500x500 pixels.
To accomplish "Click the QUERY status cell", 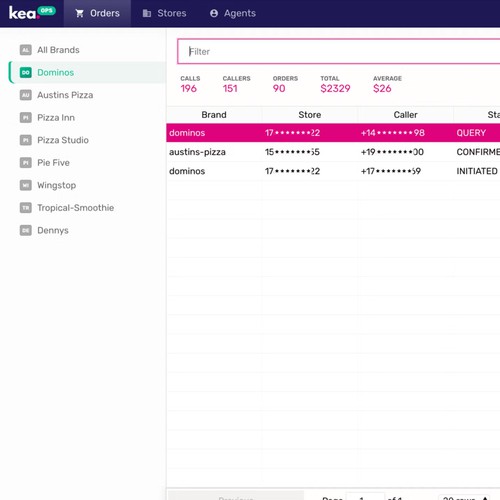I will click(x=471, y=133).
